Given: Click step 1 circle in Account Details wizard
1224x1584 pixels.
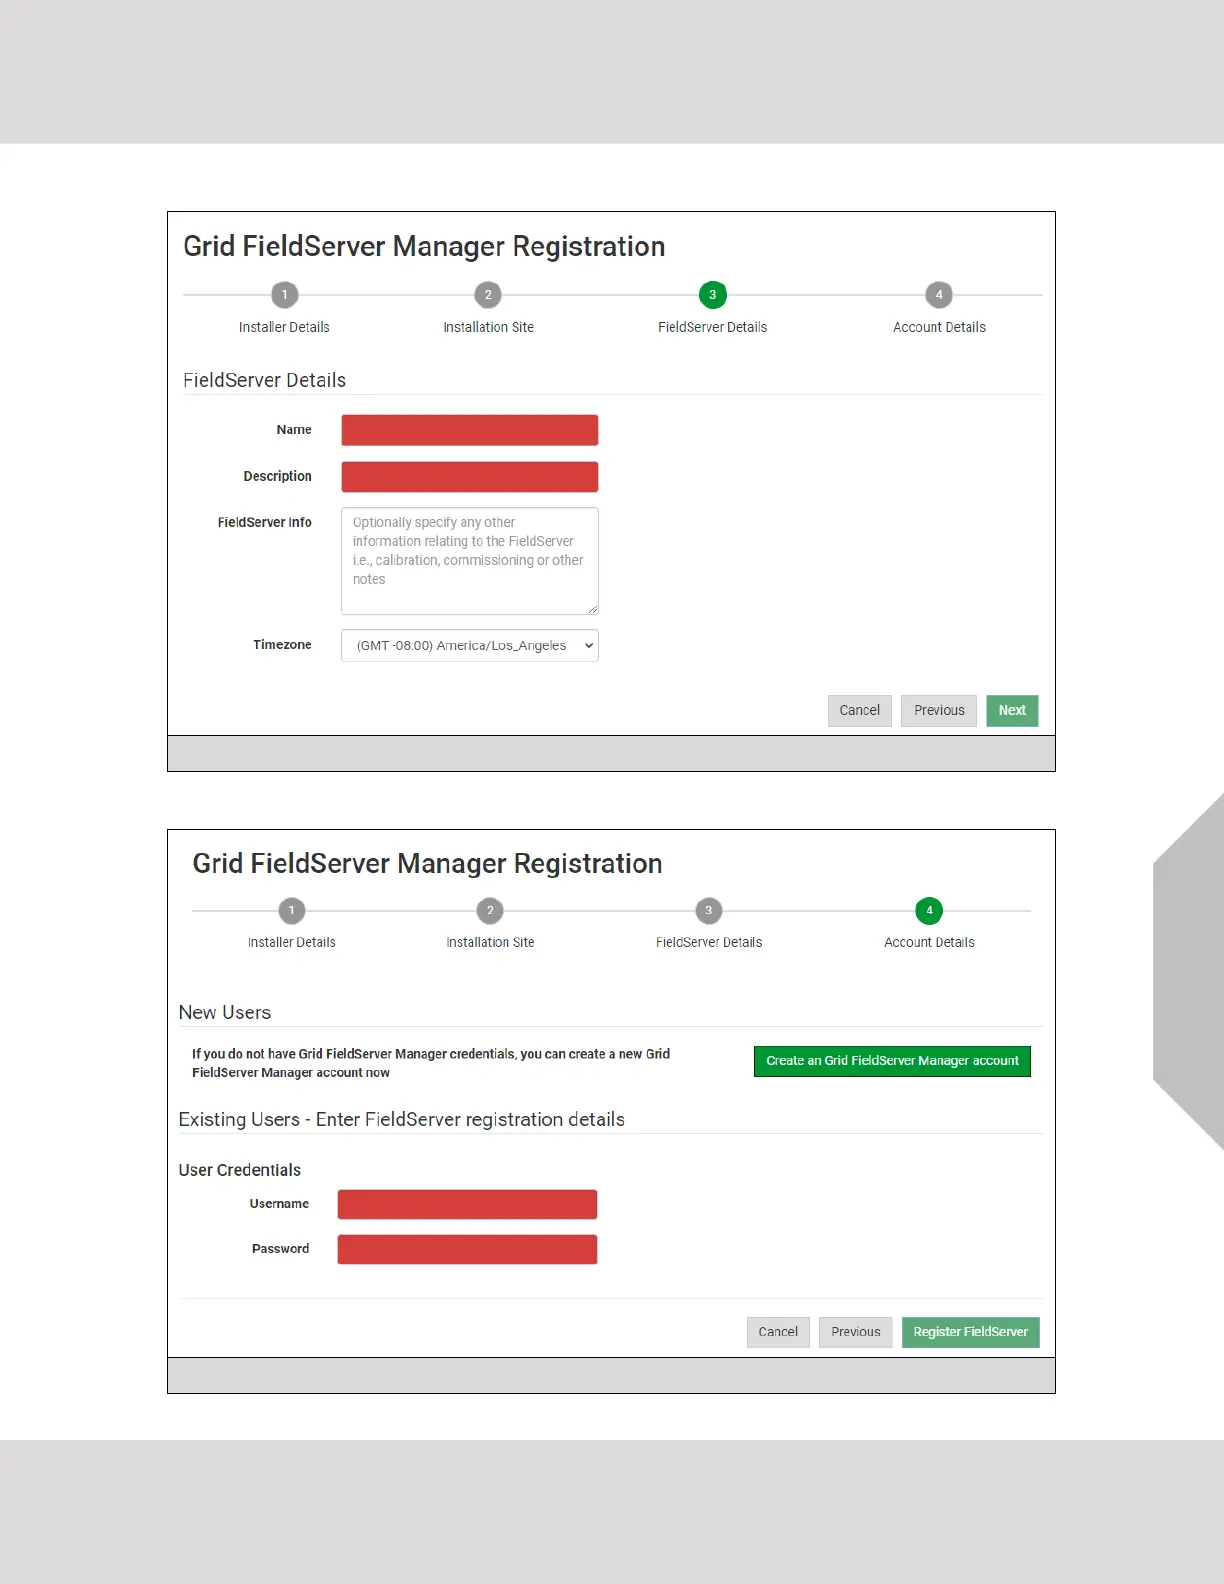Looking at the screenshot, I should coord(292,911).
